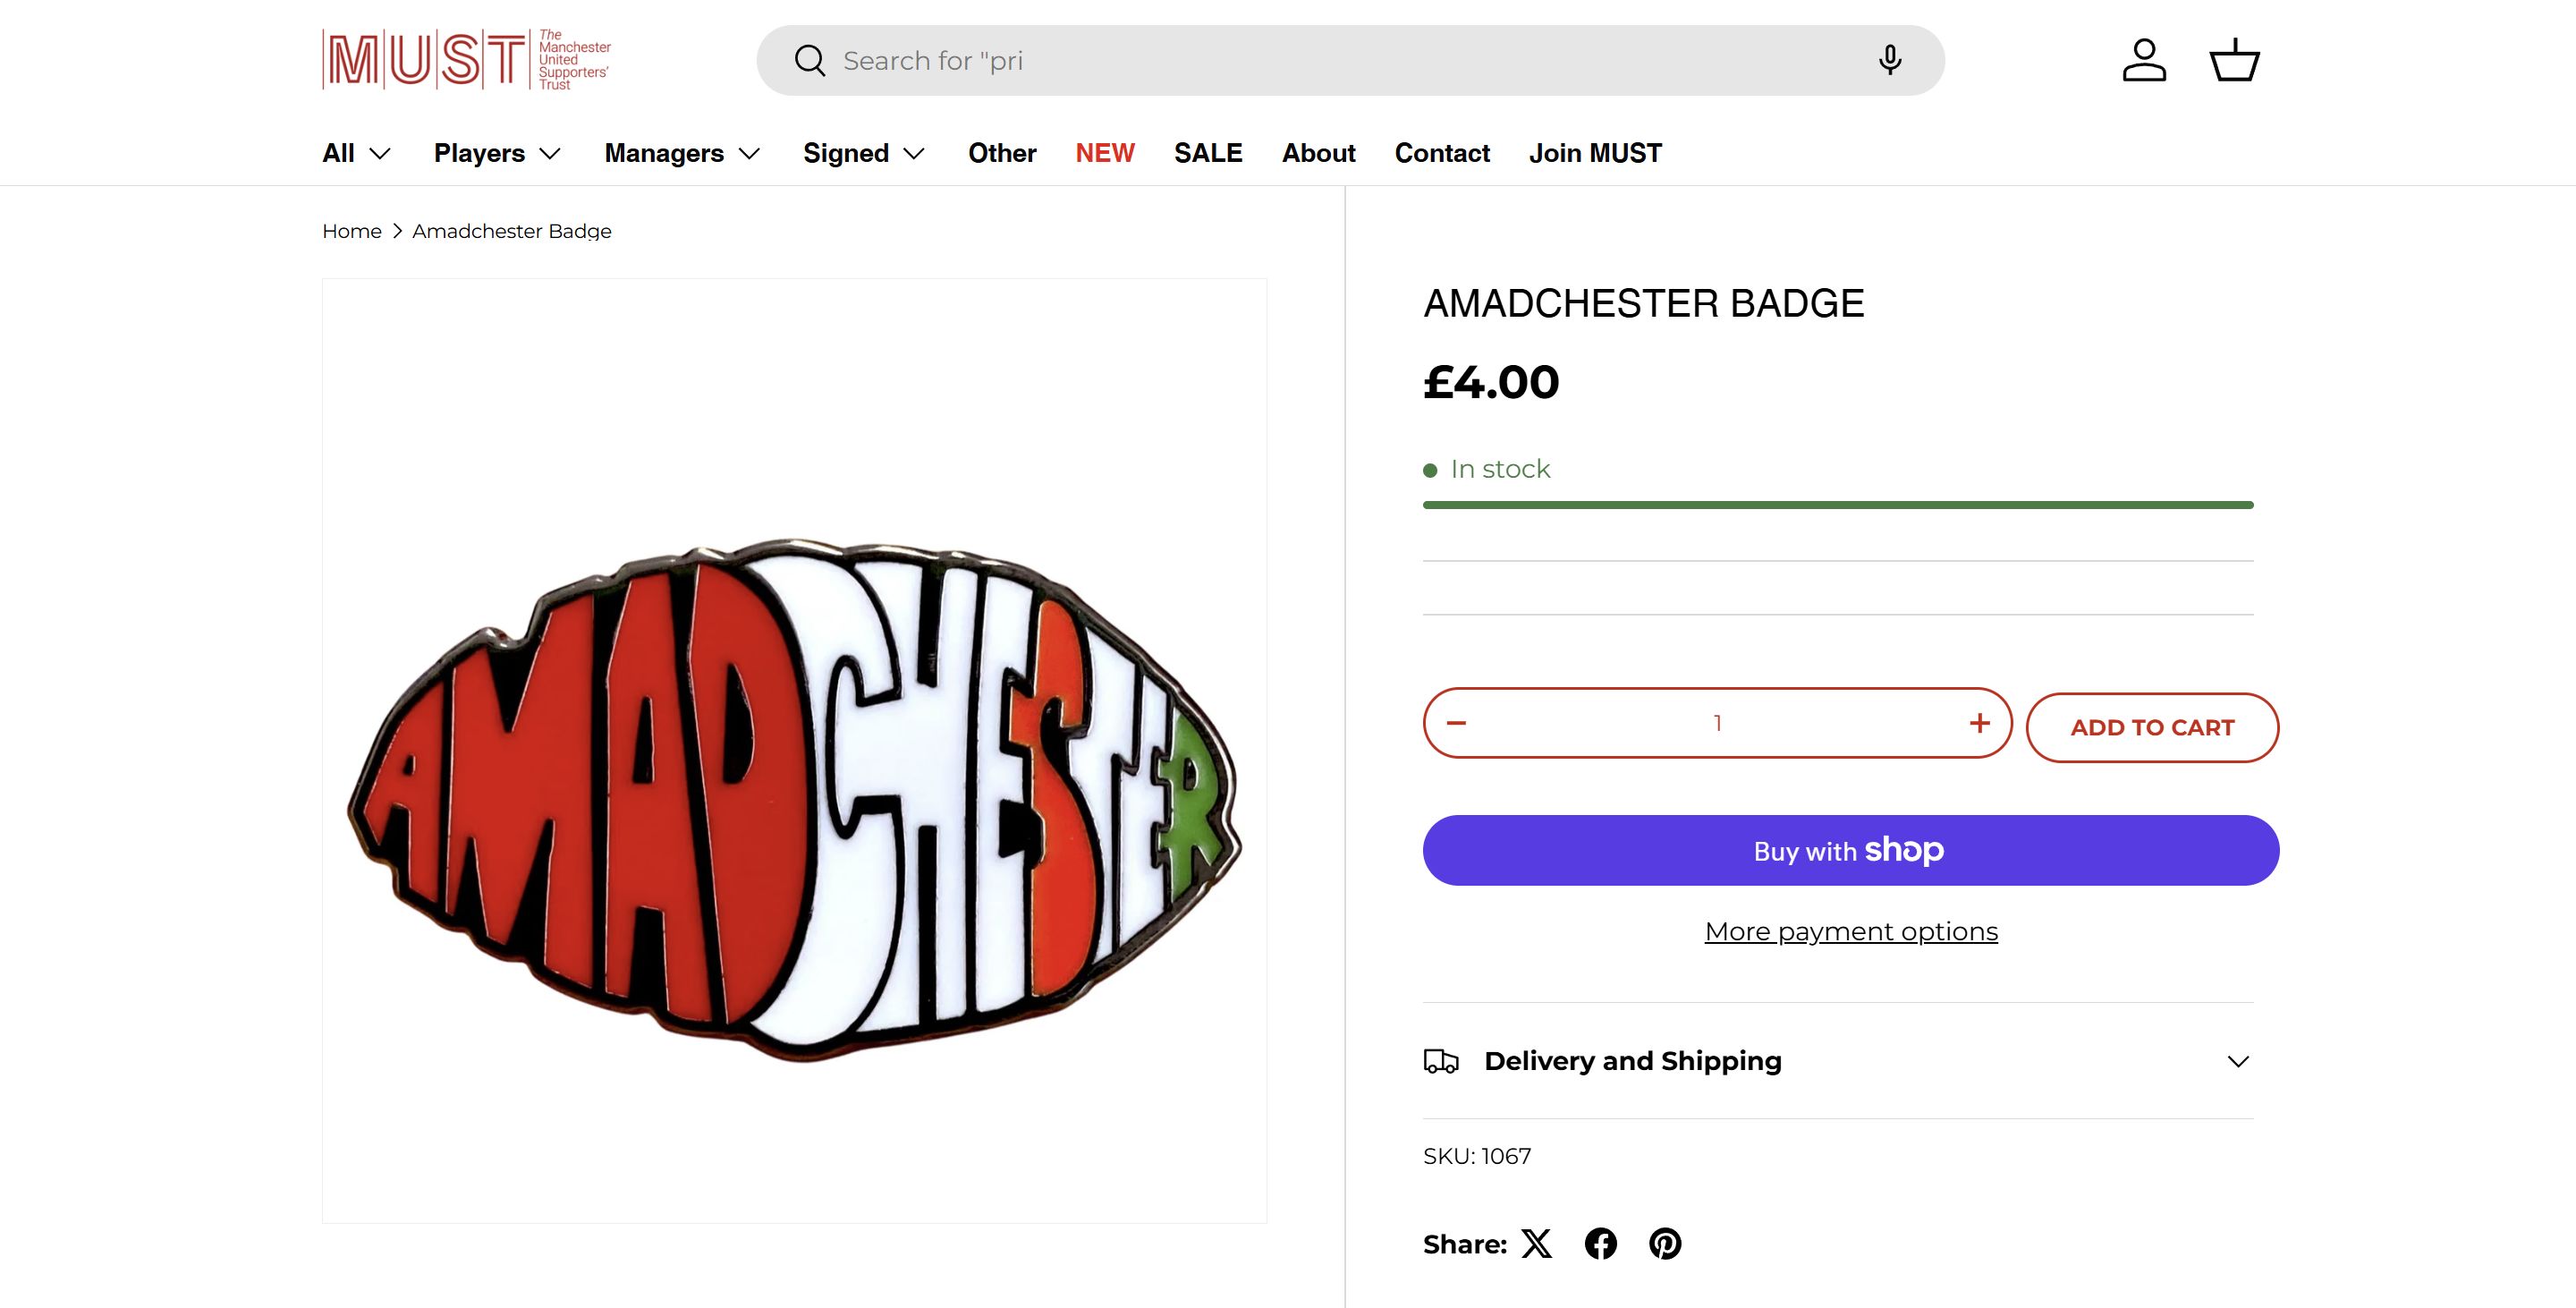The width and height of the screenshot is (2576, 1308).
Task: Click the ADD TO CART button
Action: tap(2152, 728)
